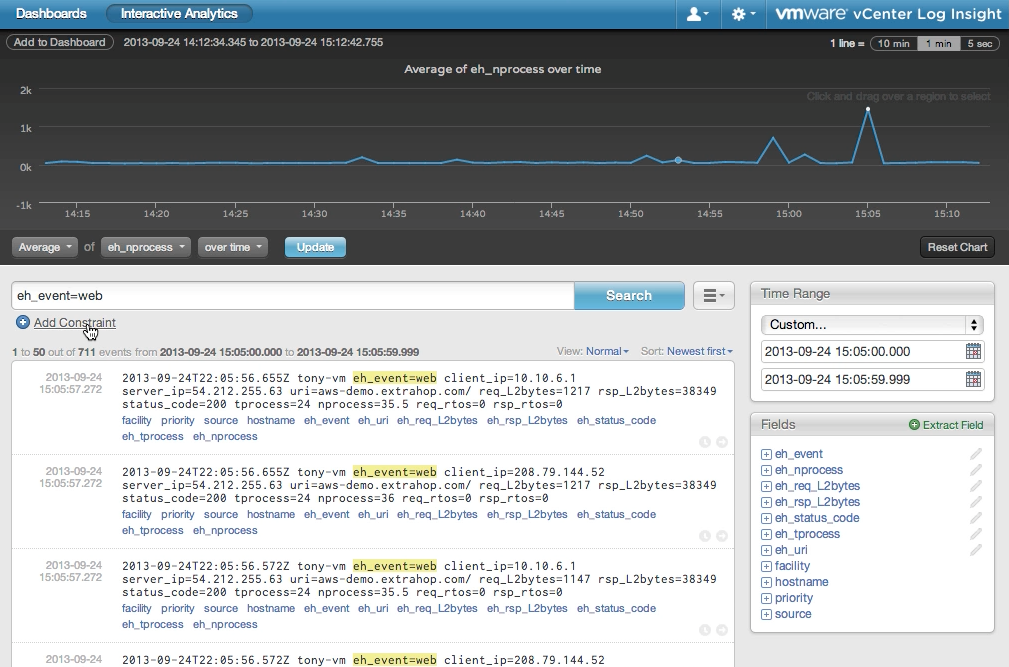
Task: Edit the eh_rsp_L2bytes field pencil icon
Action: tap(976, 502)
